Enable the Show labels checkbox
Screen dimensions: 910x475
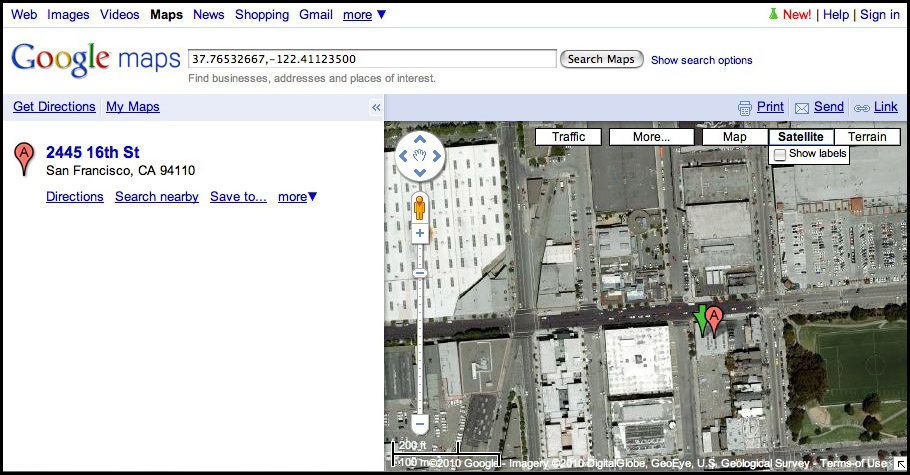pyautogui.click(x=780, y=155)
